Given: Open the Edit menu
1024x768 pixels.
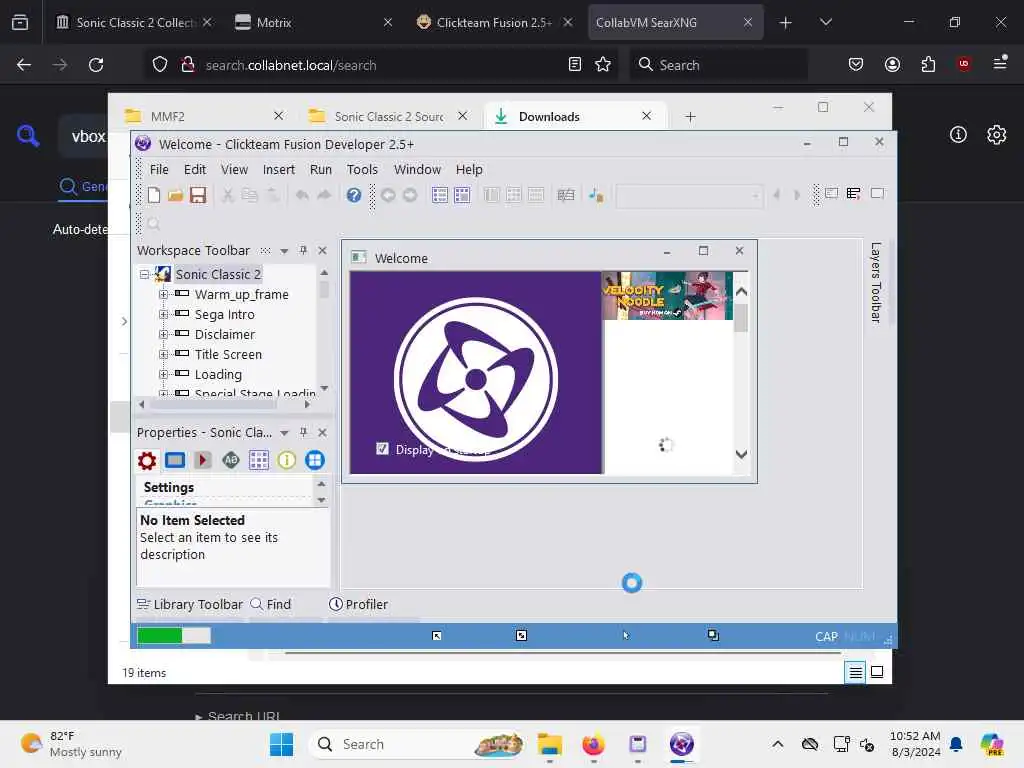Looking at the screenshot, I should click(x=195, y=169).
